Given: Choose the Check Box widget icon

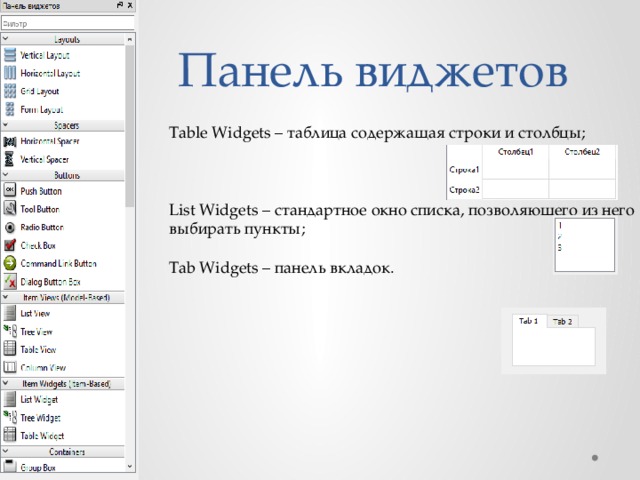Looking at the screenshot, I should (10, 245).
